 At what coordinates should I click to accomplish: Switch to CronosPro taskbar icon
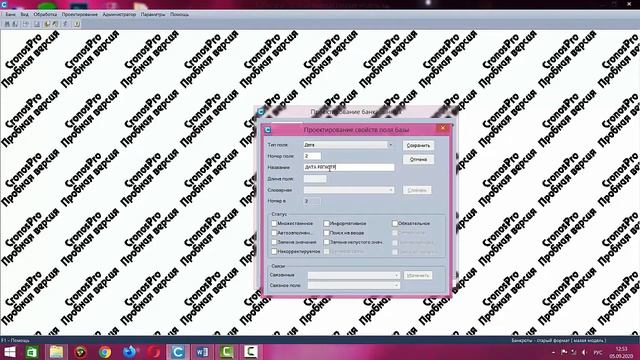pyautogui.click(x=178, y=352)
